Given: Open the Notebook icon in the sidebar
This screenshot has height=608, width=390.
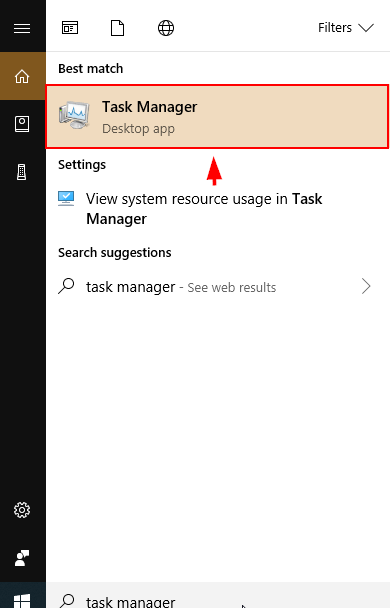Looking at the screenshot, I should coord(22,124).
